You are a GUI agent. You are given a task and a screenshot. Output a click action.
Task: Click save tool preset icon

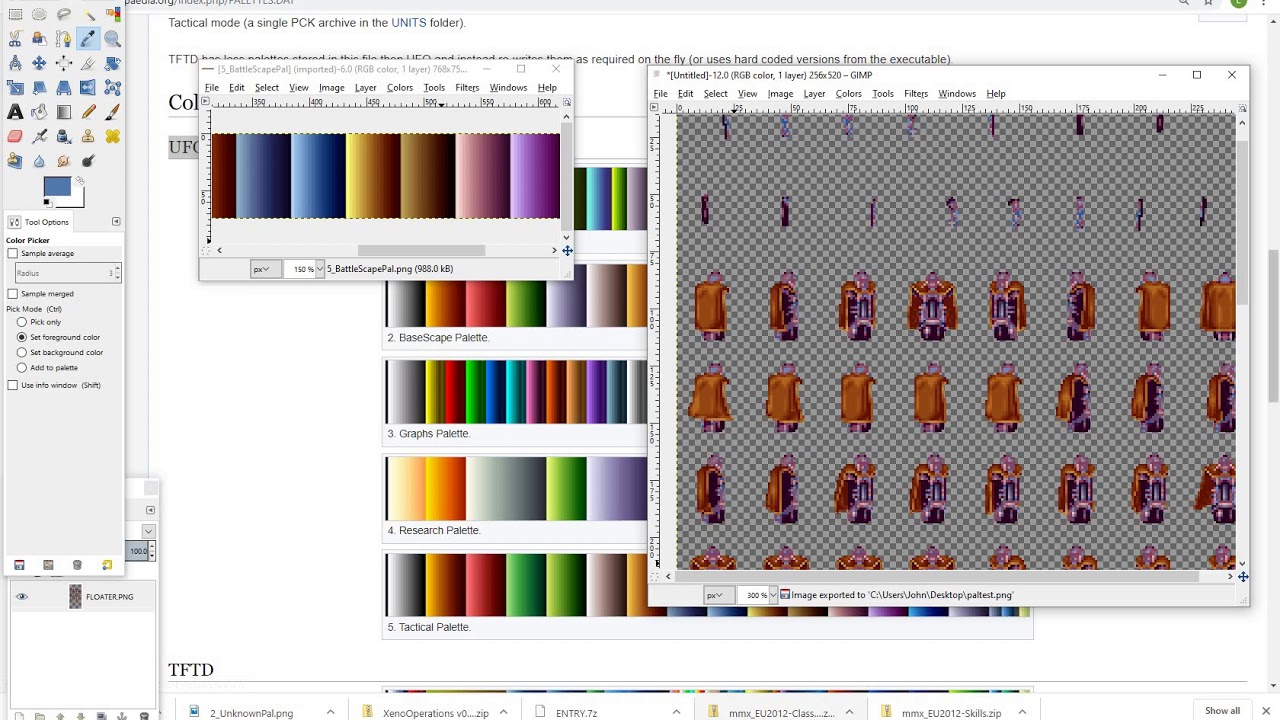pyautogui.click(x=19, y=565)
